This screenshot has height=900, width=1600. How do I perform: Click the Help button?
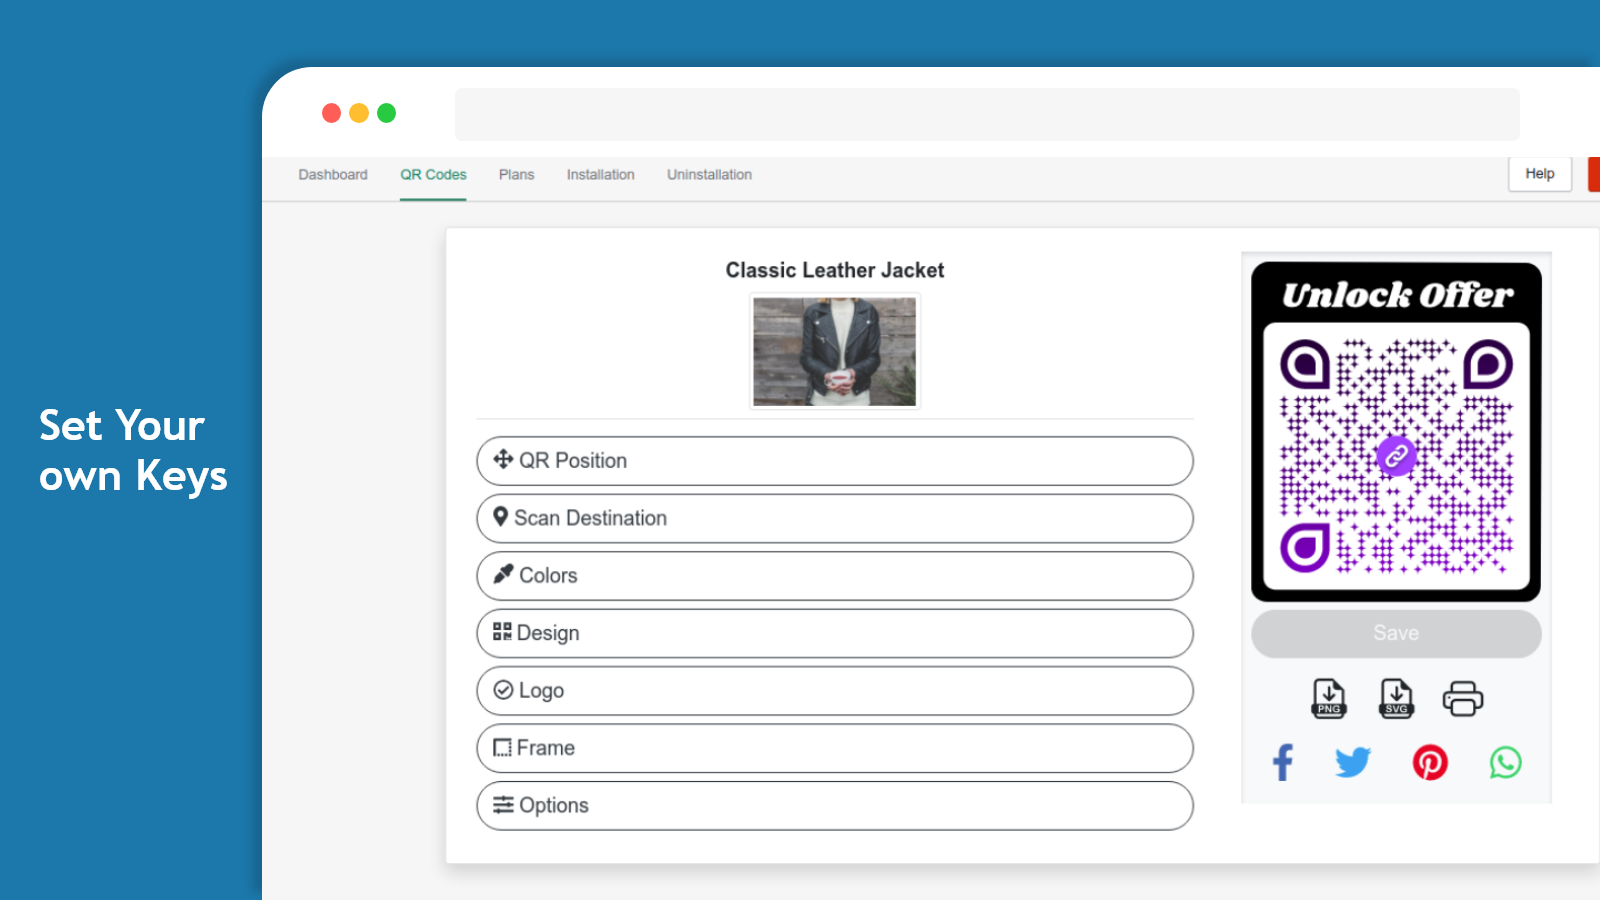tap(1539, 174)
